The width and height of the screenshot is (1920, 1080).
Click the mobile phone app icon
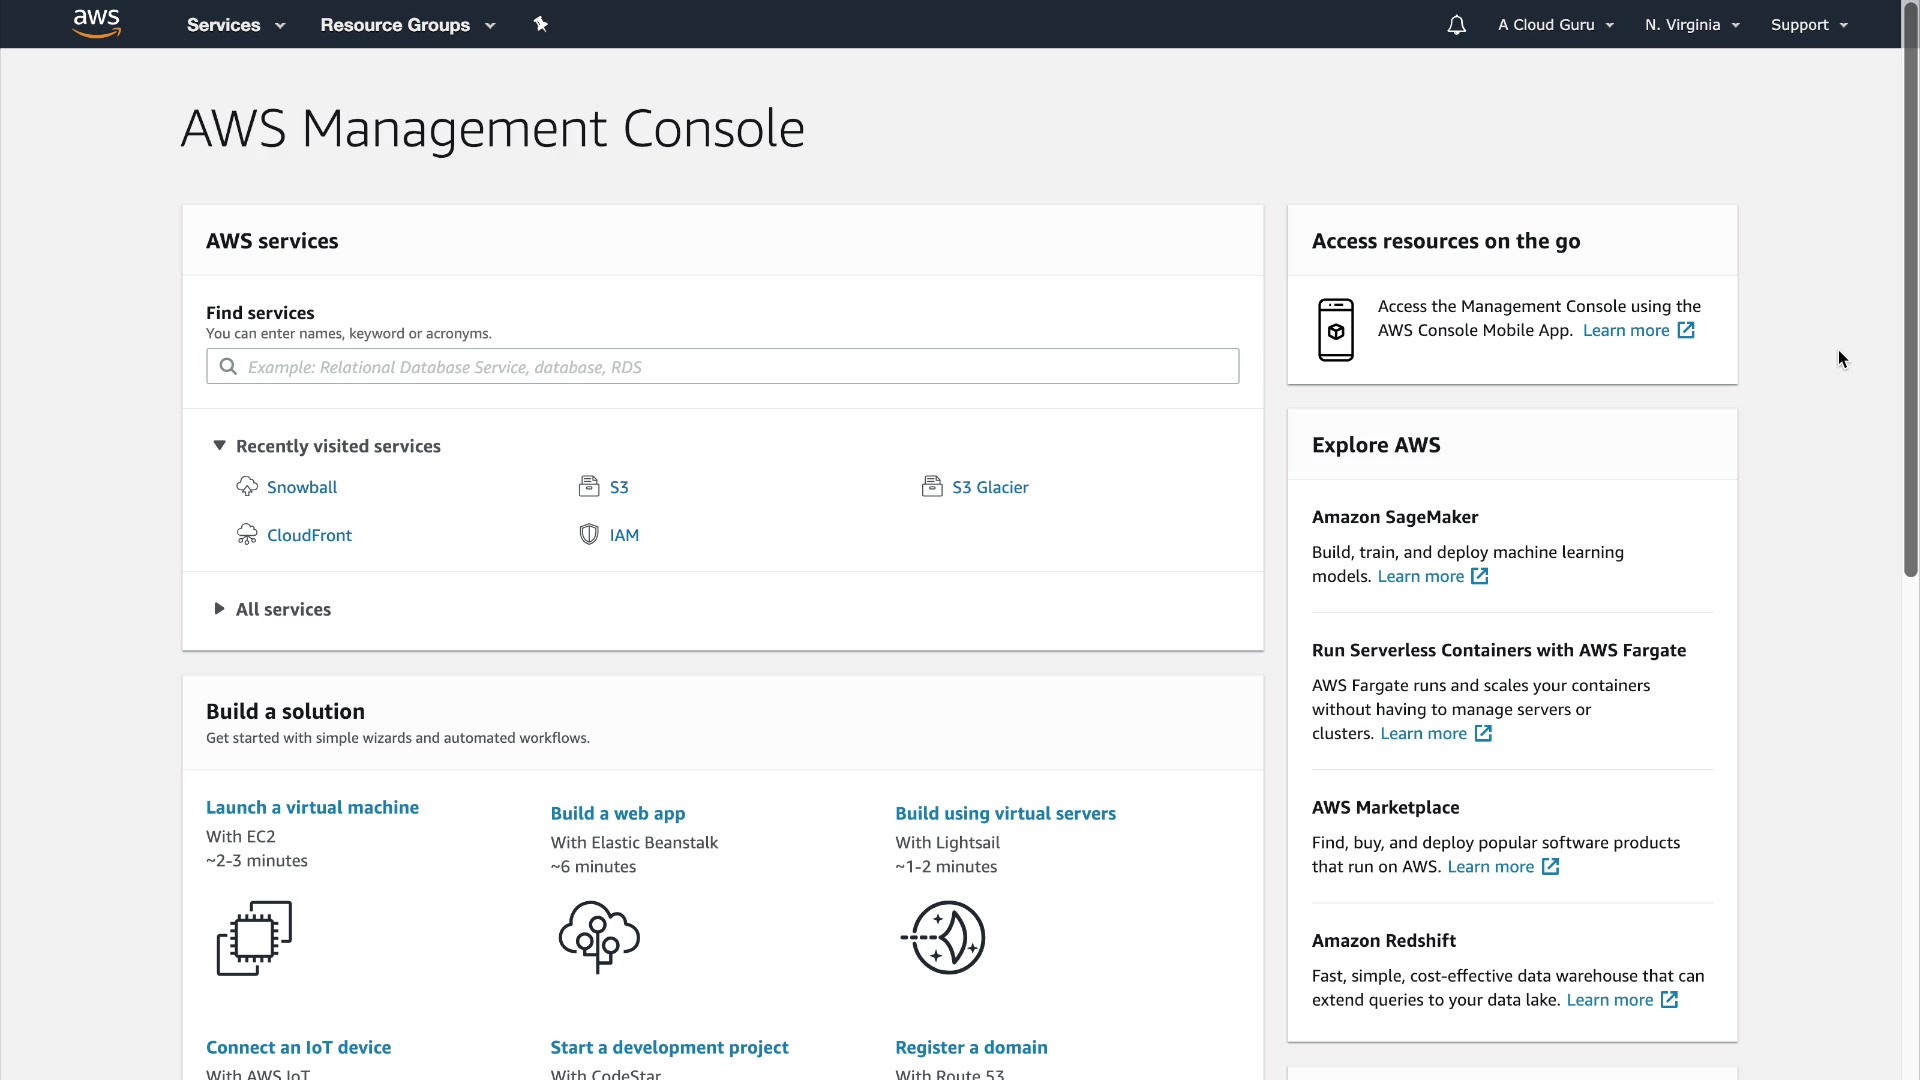click(1335, 330)
